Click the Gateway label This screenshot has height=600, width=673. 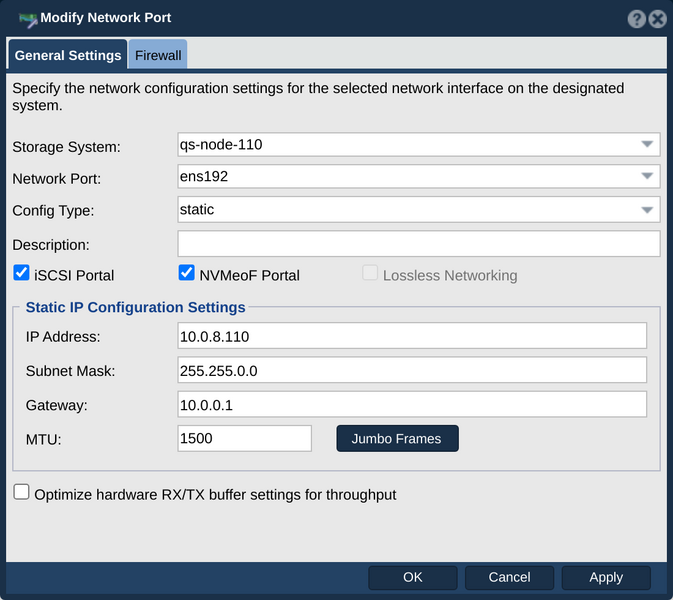[57, 405]
